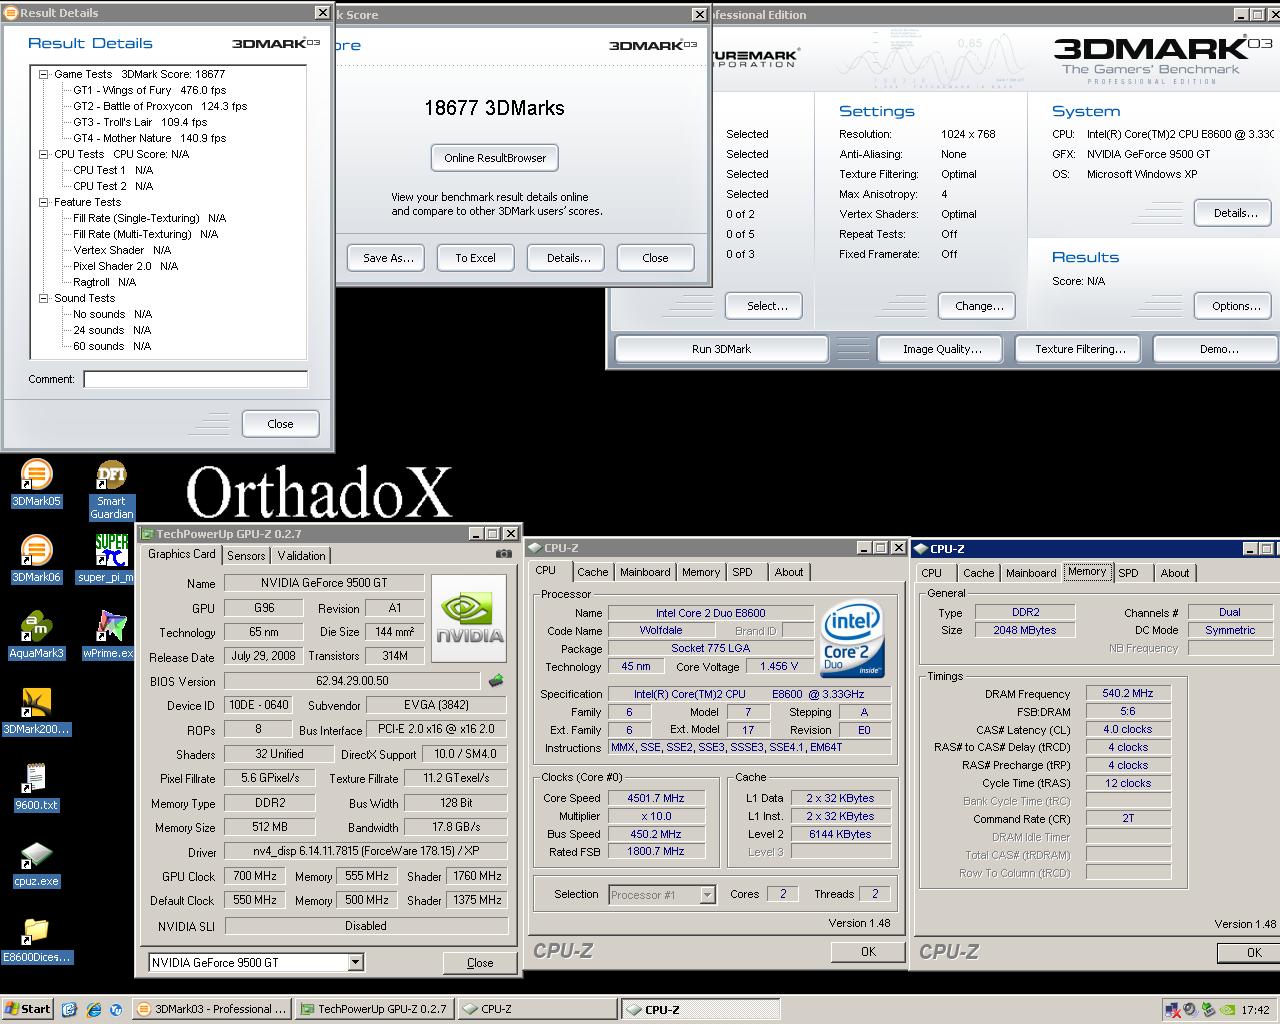Switch to GPU-Z Validation tab
The image size is (1280, 1024).
point(301,556)
